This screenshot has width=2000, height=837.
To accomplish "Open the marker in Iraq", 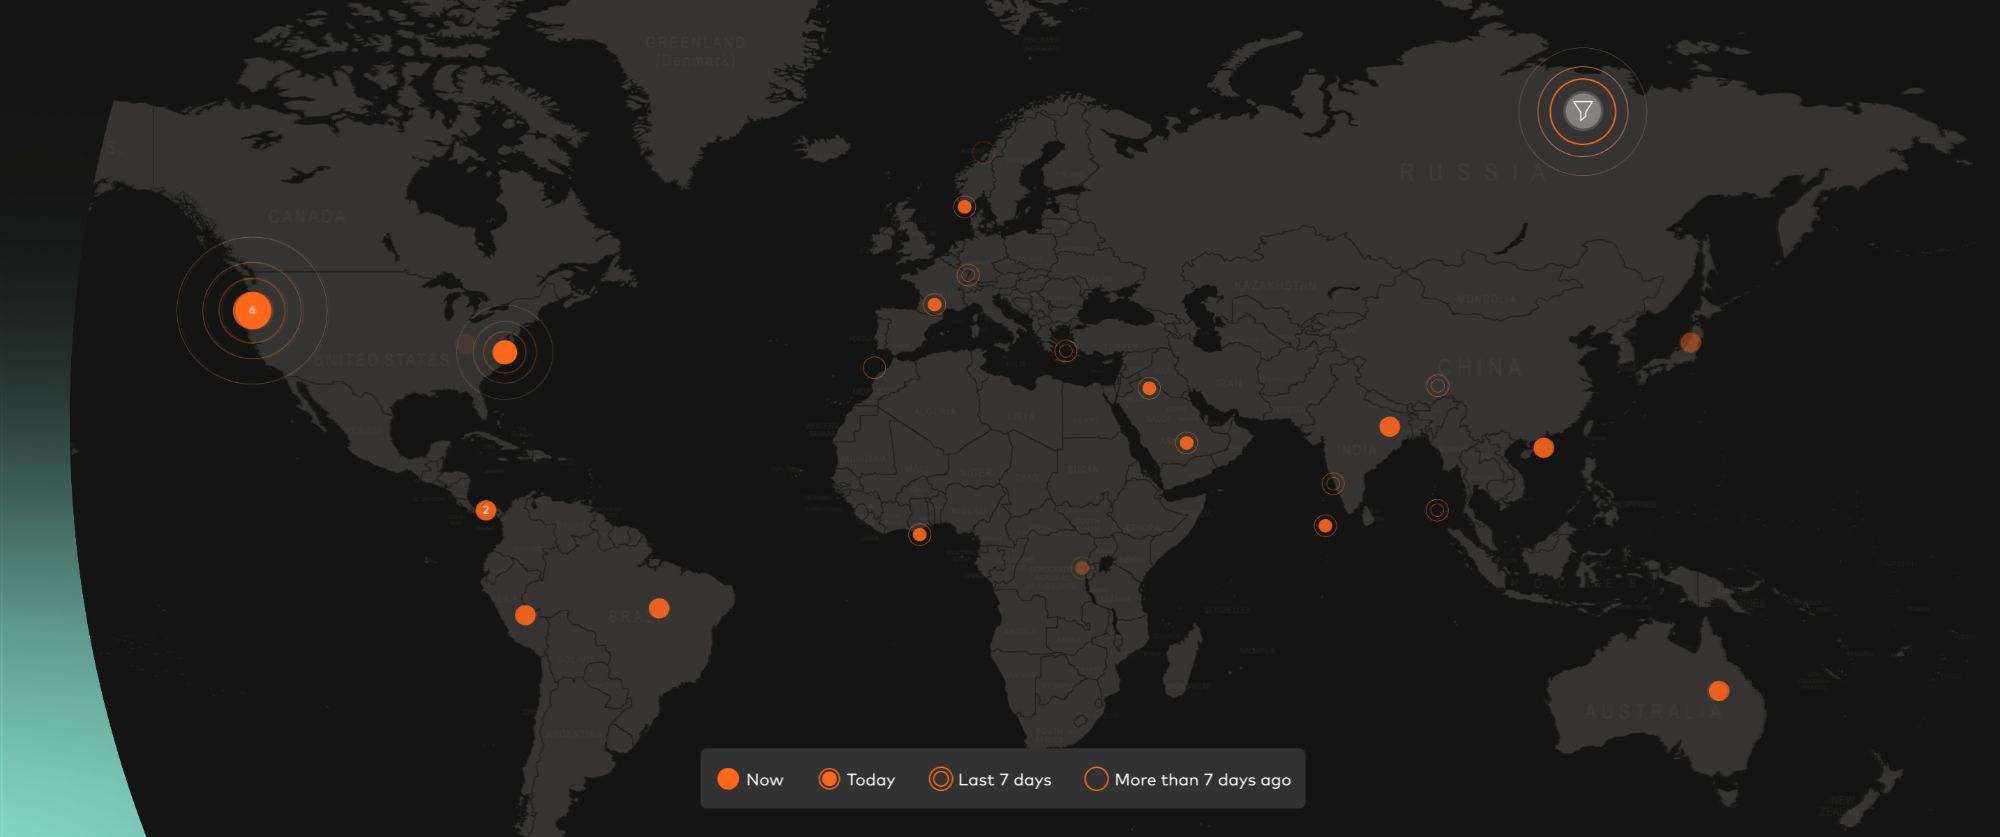I will (1149, 388).
